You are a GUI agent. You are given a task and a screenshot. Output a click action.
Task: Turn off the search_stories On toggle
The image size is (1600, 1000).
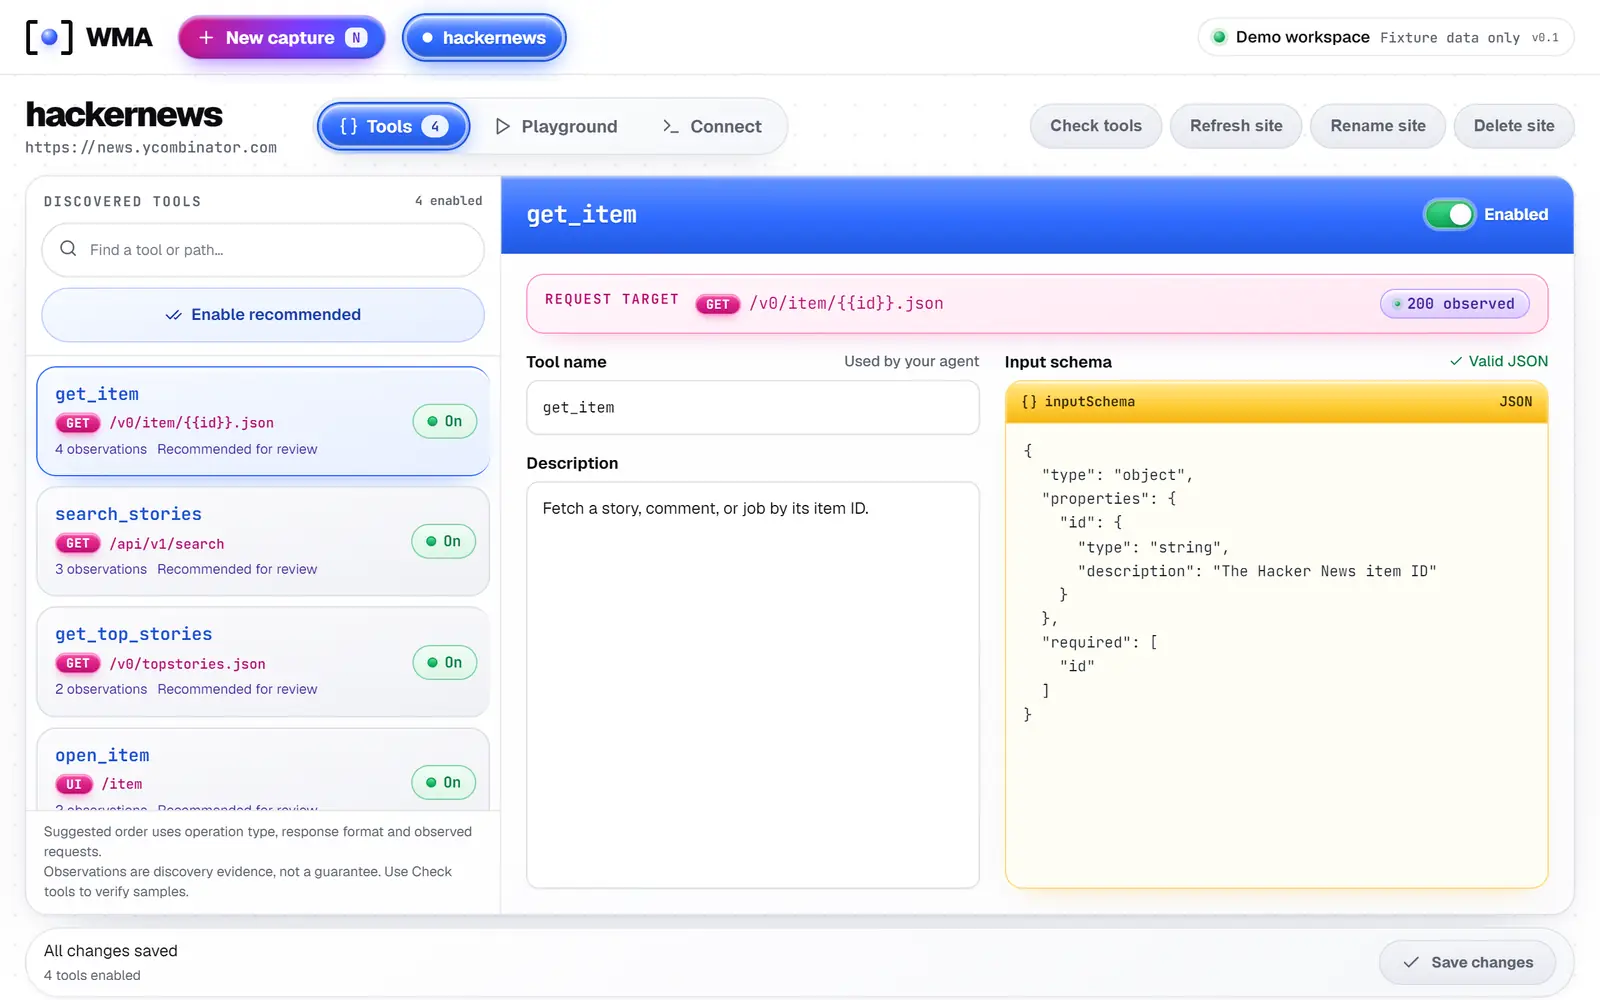(444, 541)
